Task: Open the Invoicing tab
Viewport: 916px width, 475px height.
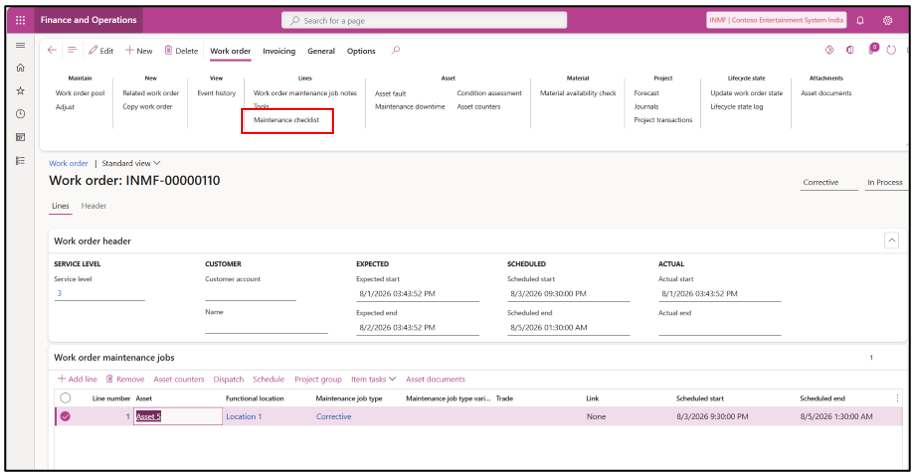Action: tap(279, 51)
